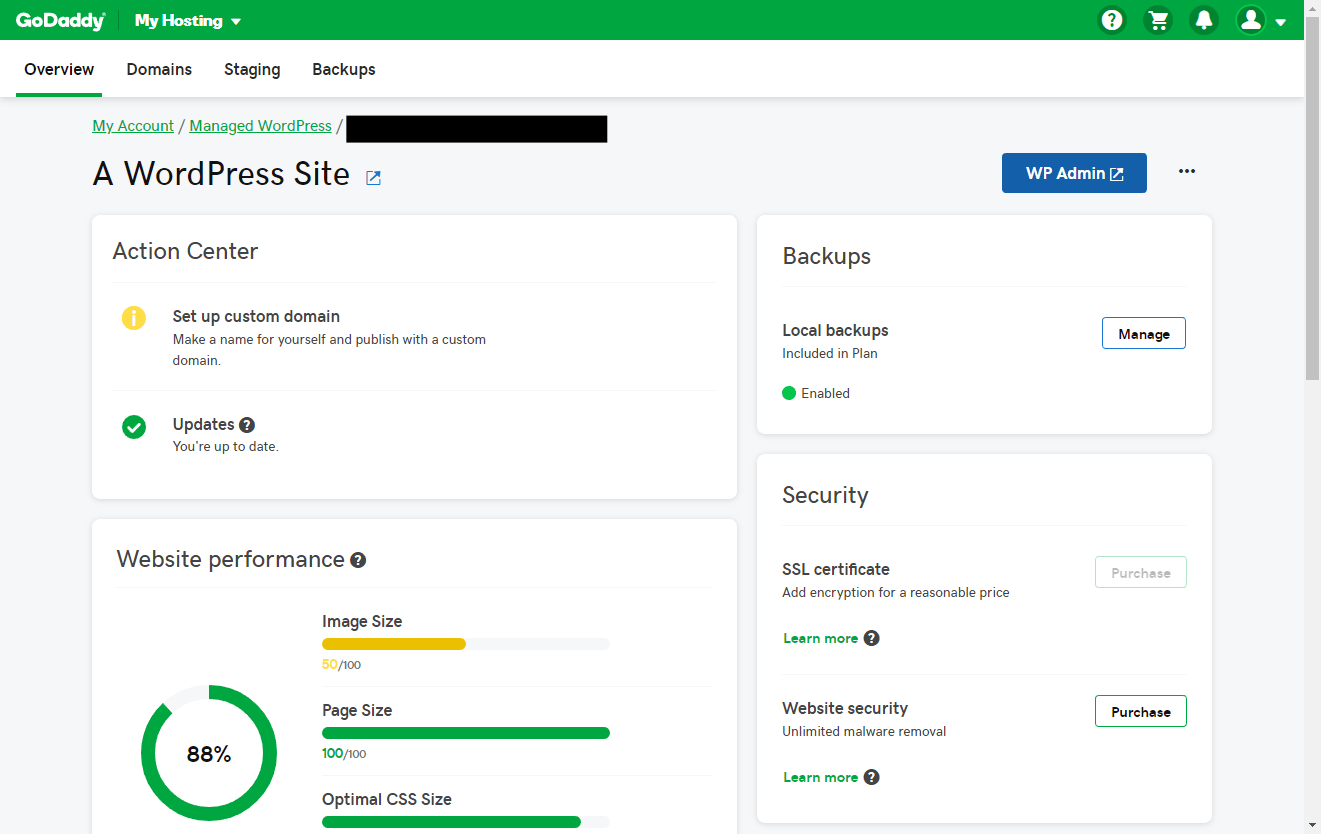Click the Image Size progress bar
Viewport: 1321px width, 834px height.
click(465, 643)
